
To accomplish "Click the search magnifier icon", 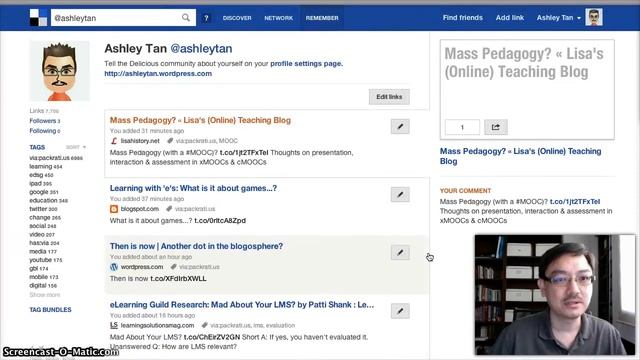I will click(186, 18).
